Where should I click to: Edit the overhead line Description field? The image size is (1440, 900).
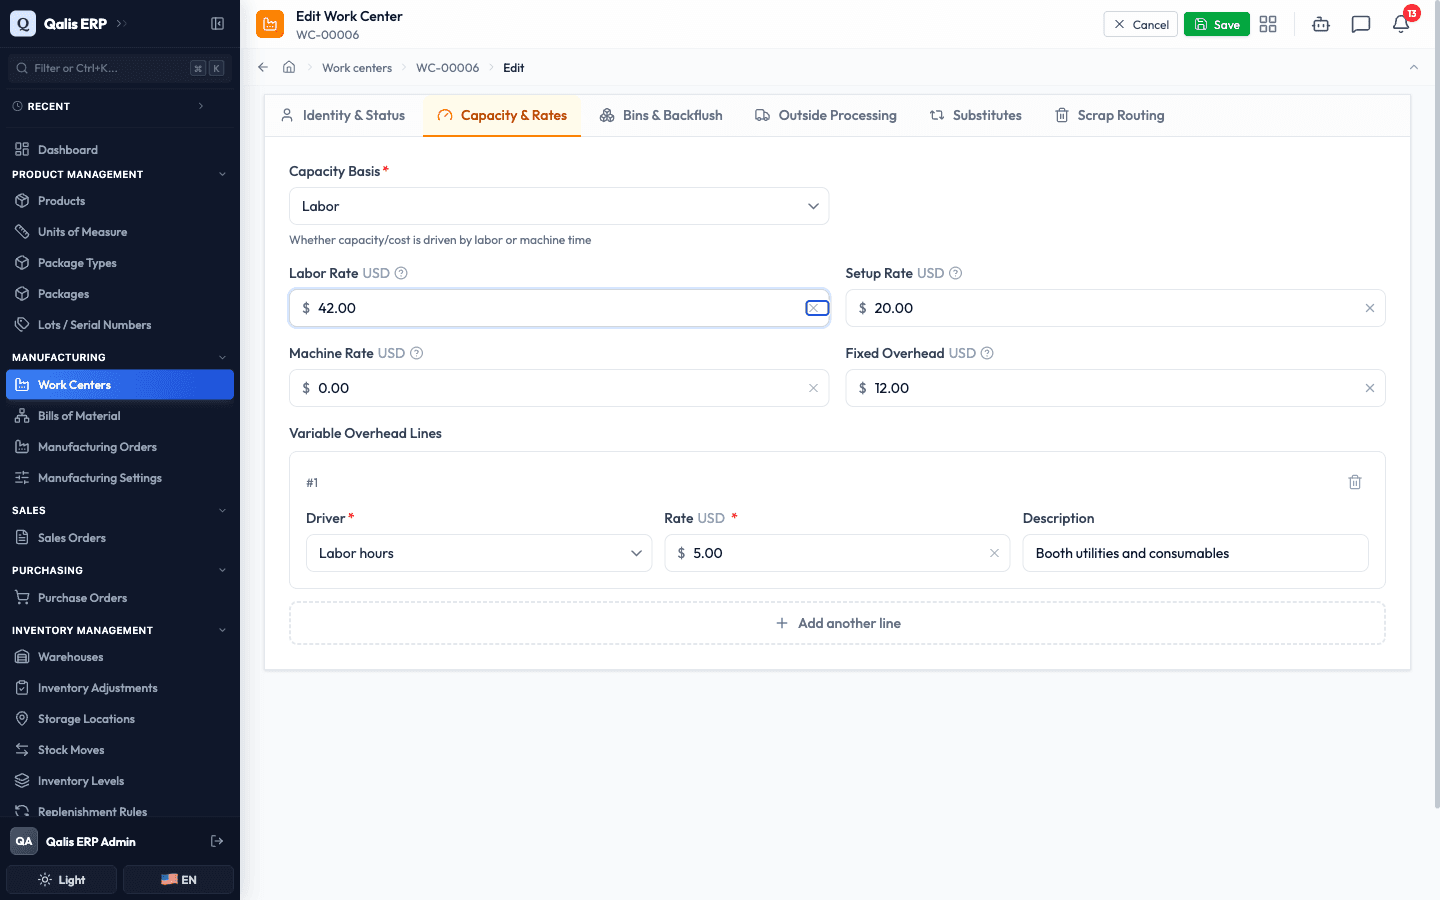coord(1196,553)
